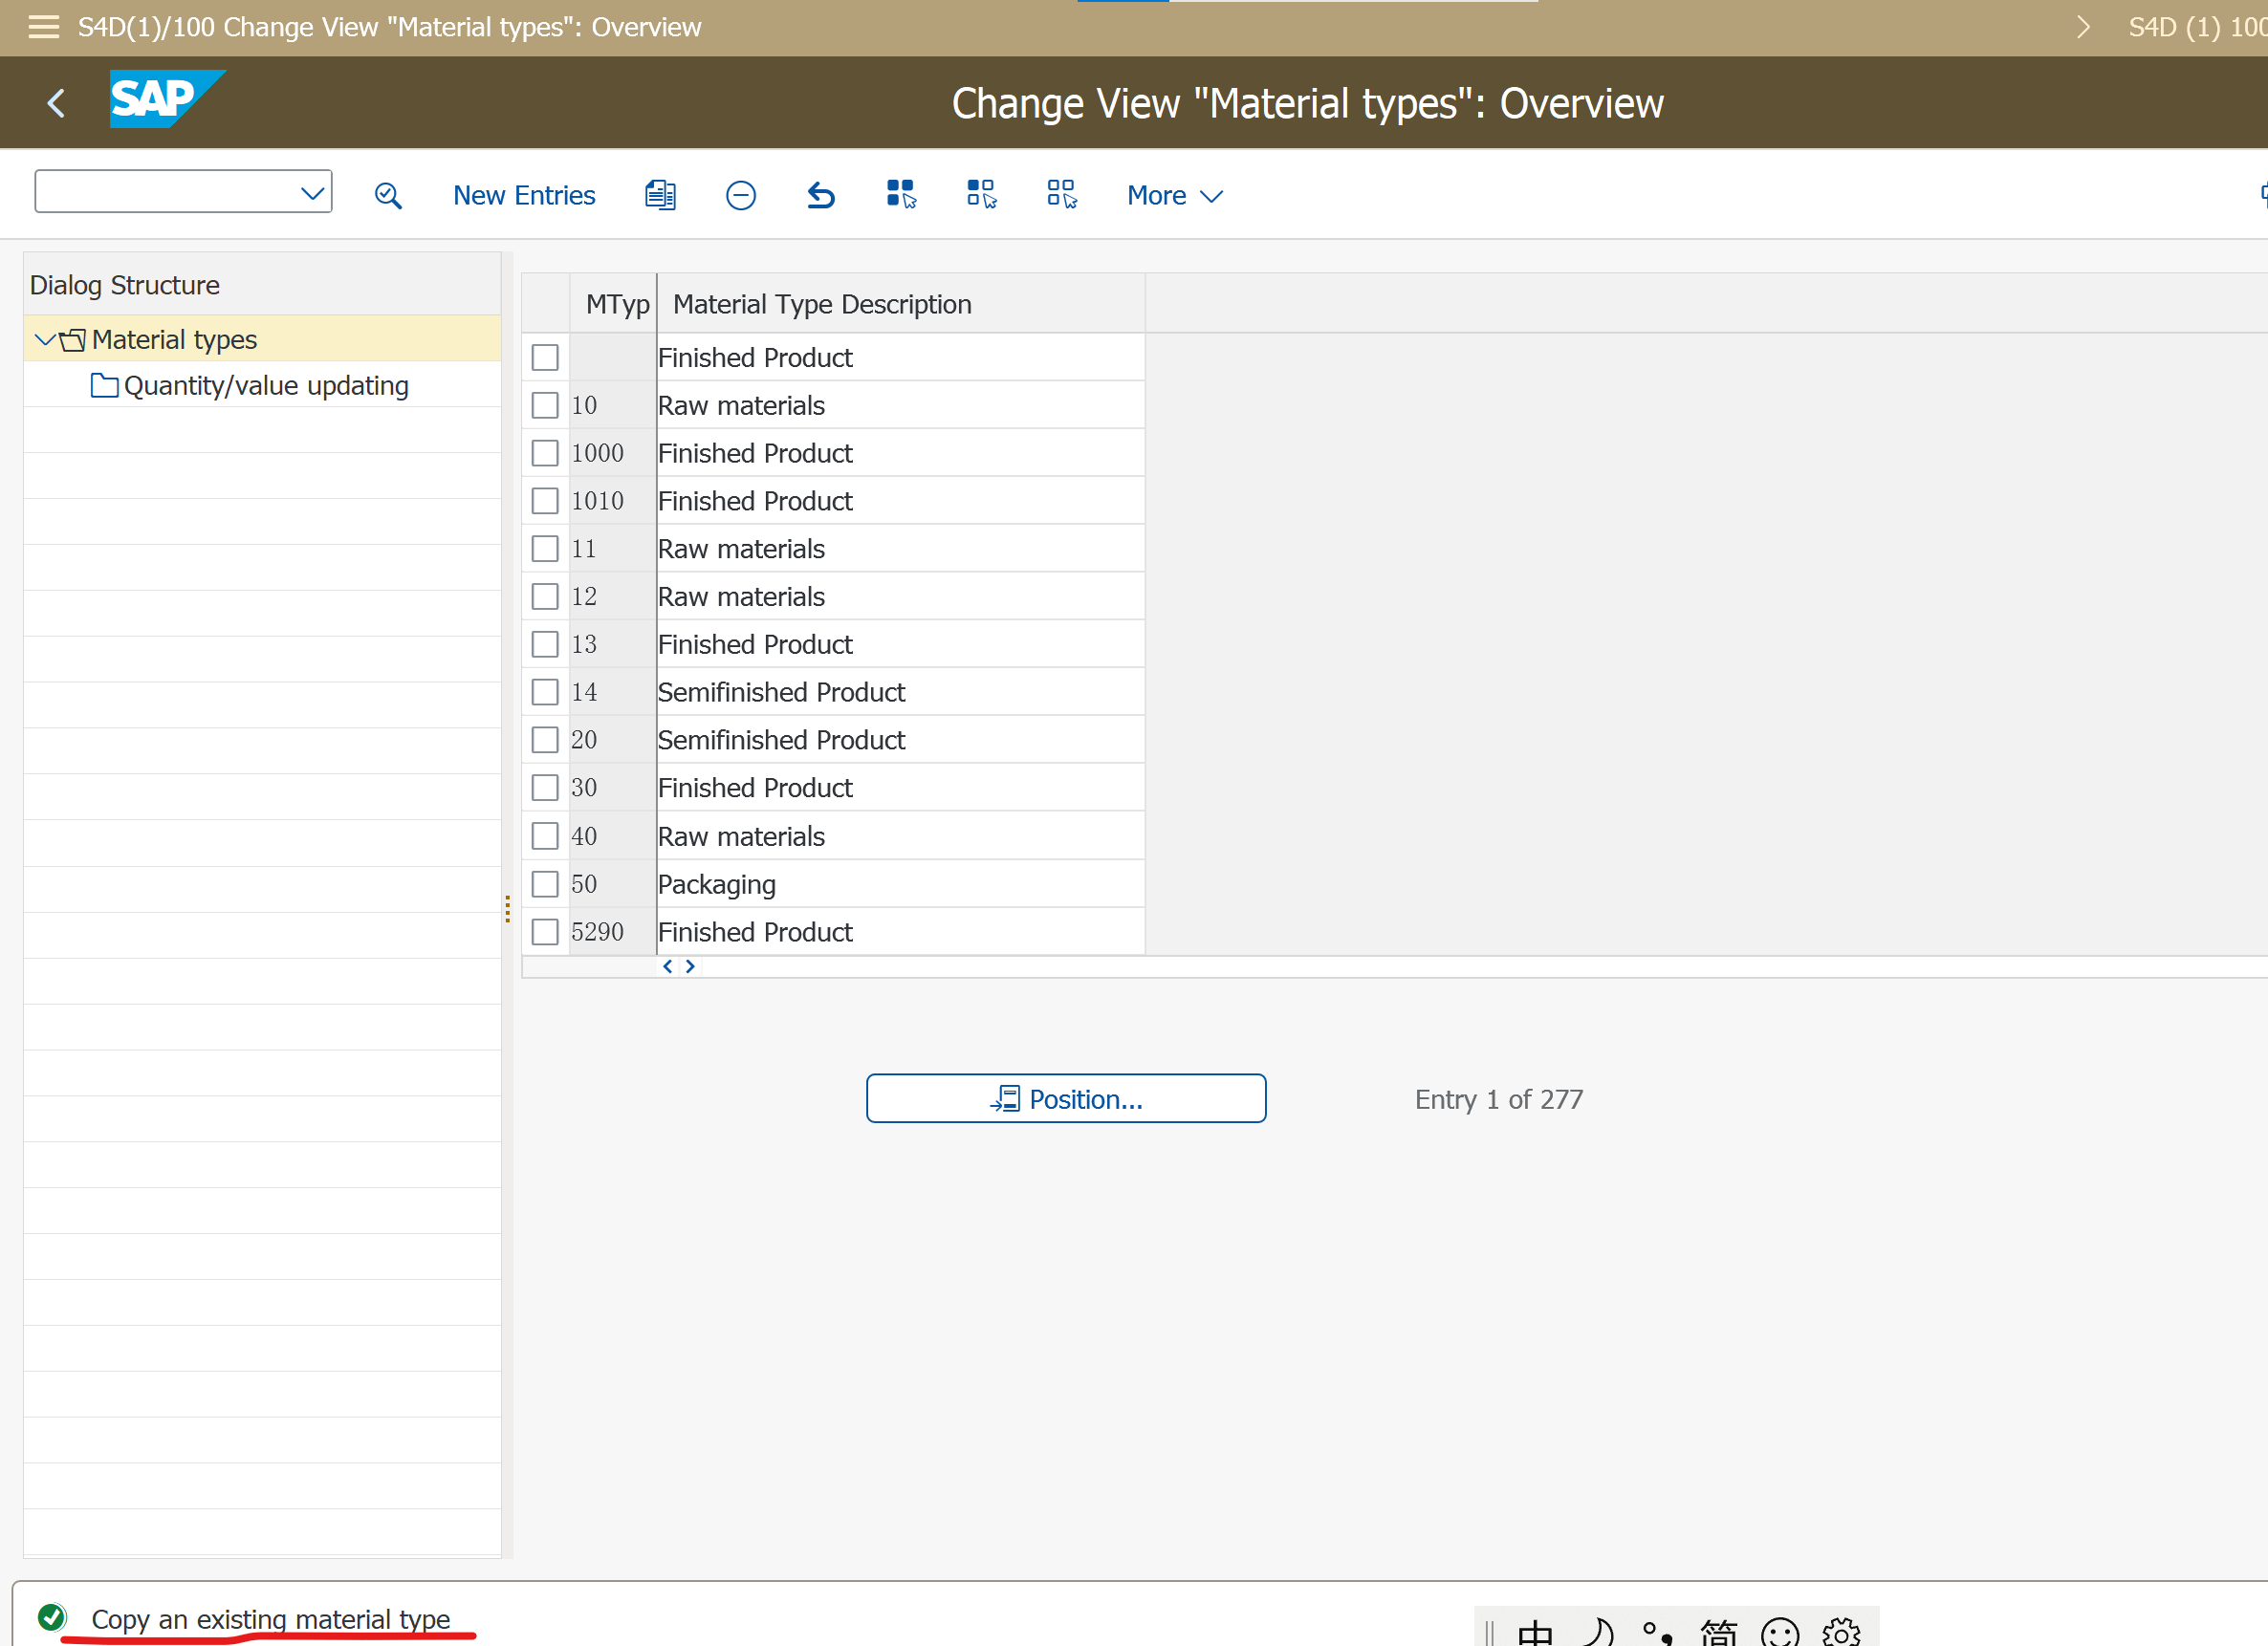Screen dimensions: 2268x1646
Task: Click the Copy As icon
Action: [x=660, y=195]
